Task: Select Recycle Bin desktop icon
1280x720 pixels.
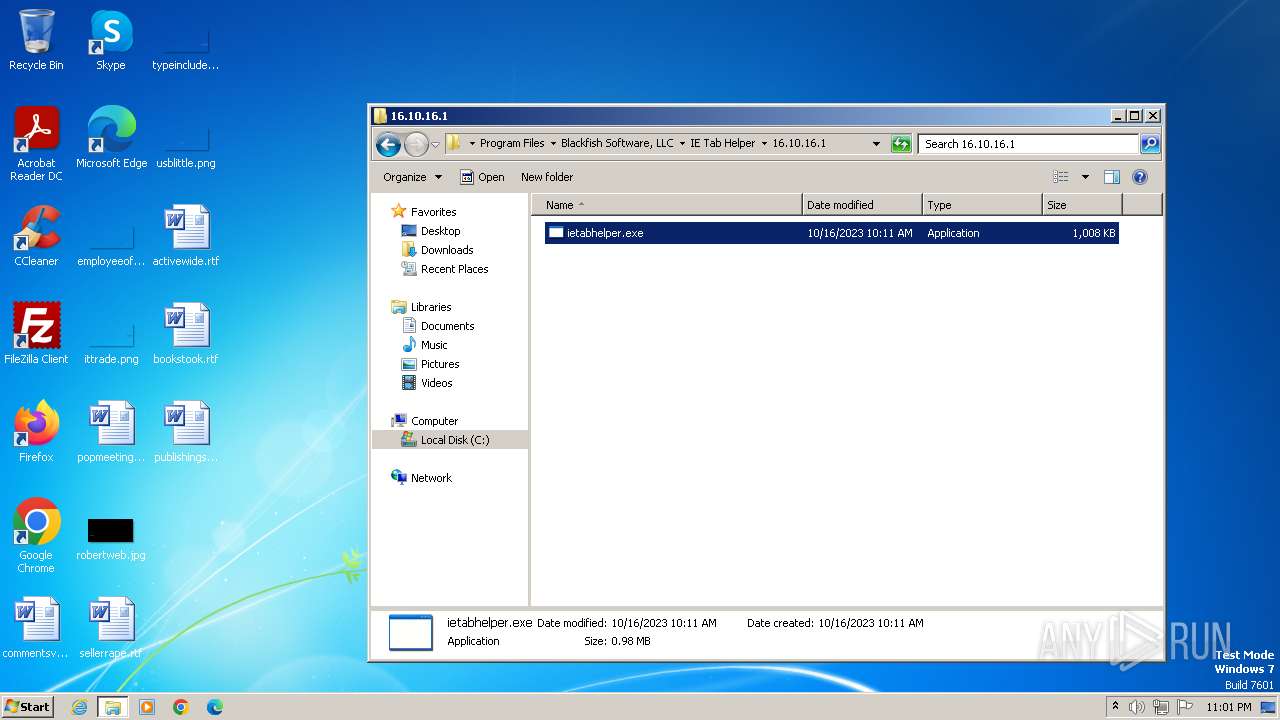Action: pos(36,40)
